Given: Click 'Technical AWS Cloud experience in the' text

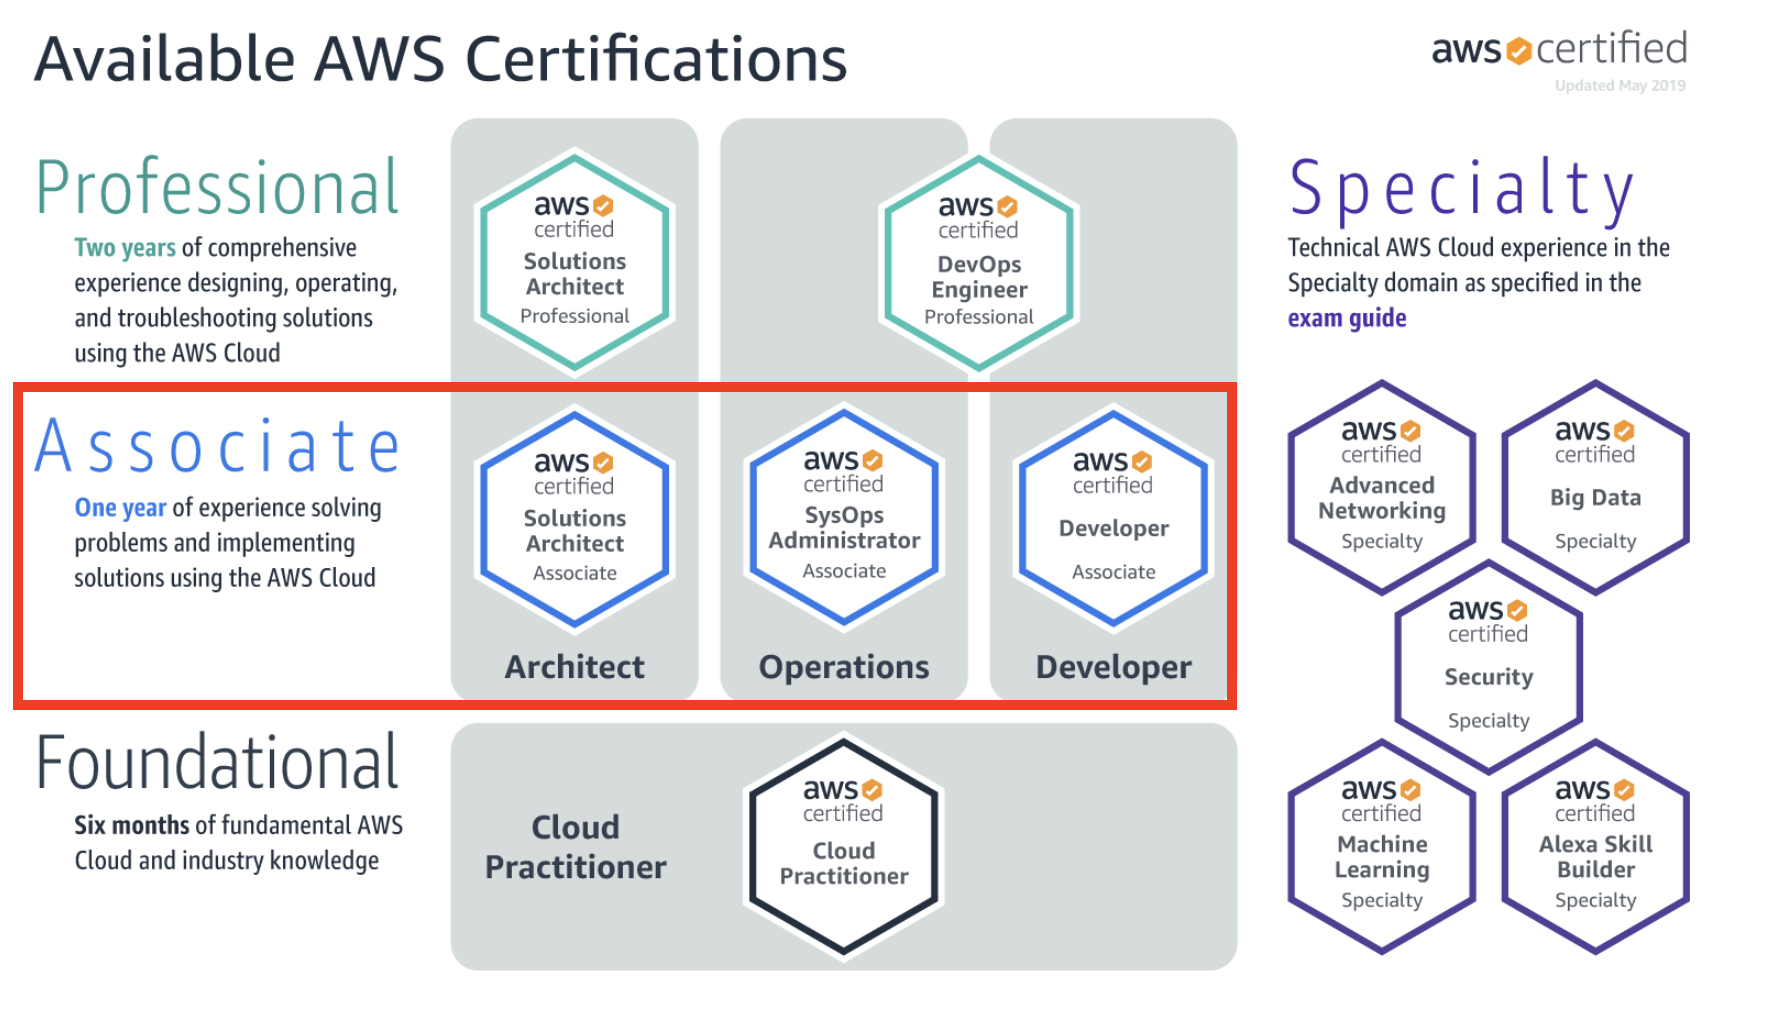Looking at the screenshot, I should 1479,248.
